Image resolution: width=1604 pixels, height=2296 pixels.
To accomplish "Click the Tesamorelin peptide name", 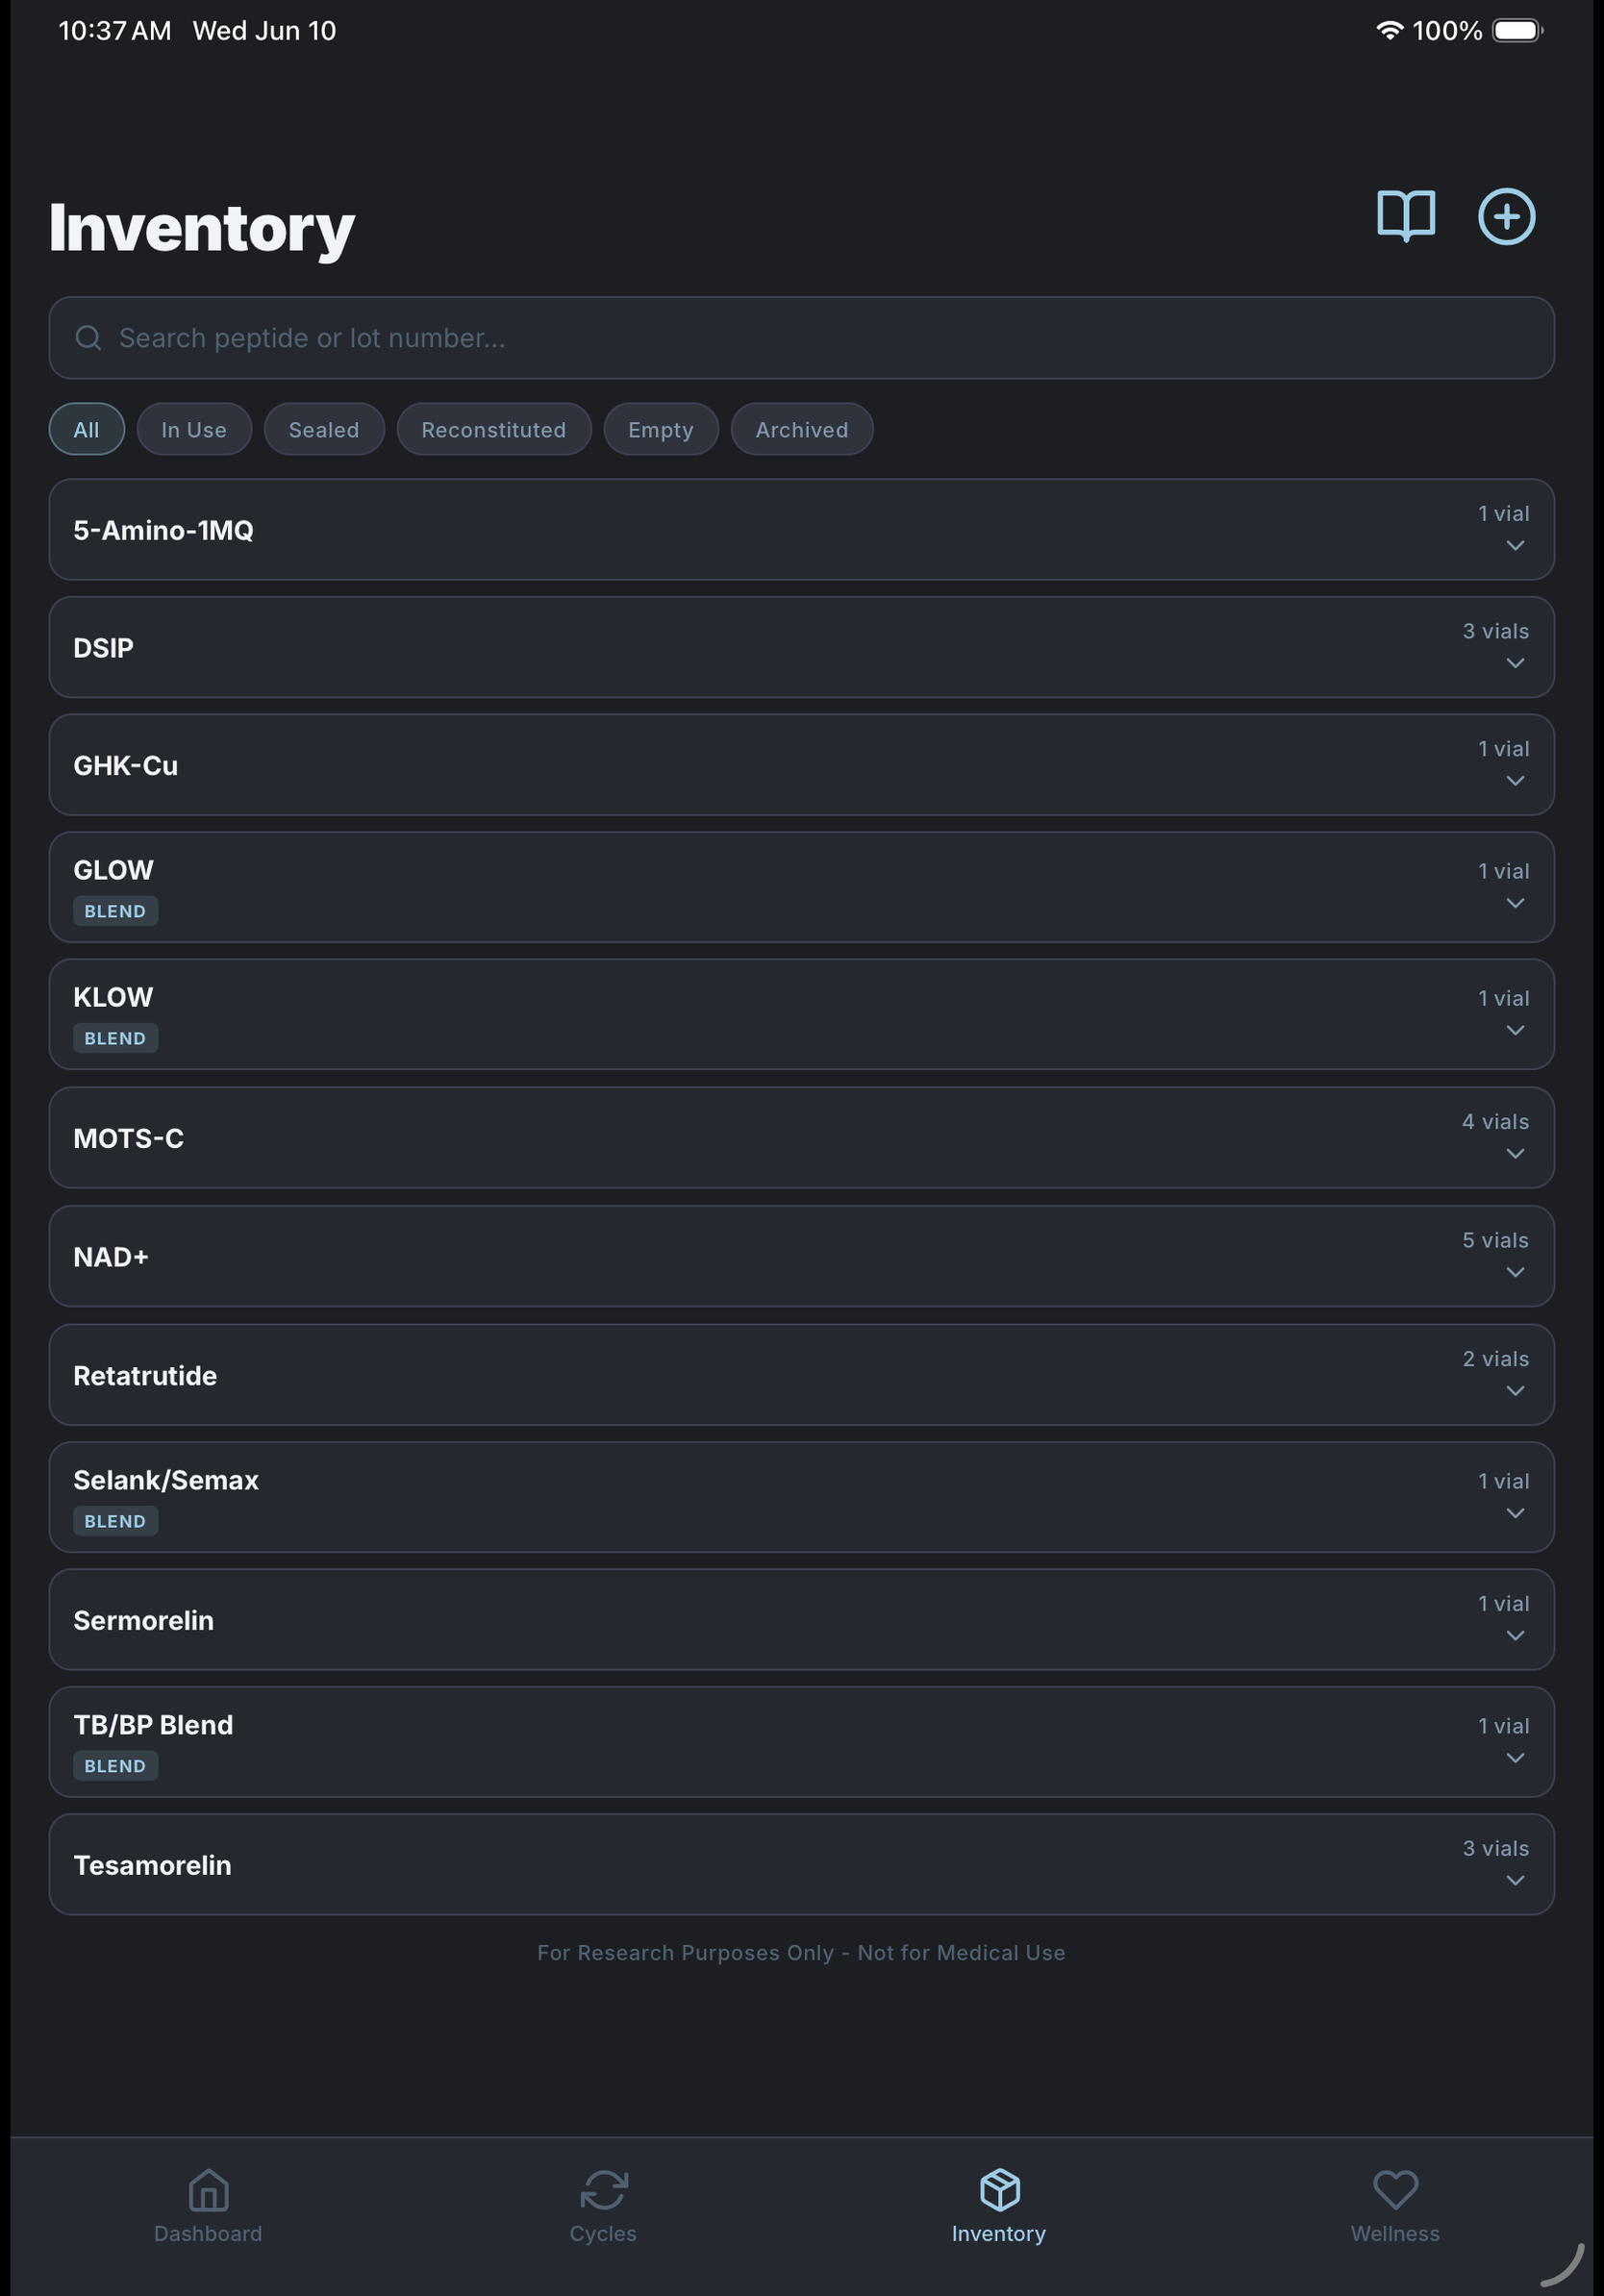I will click(x=152, y=1865).
